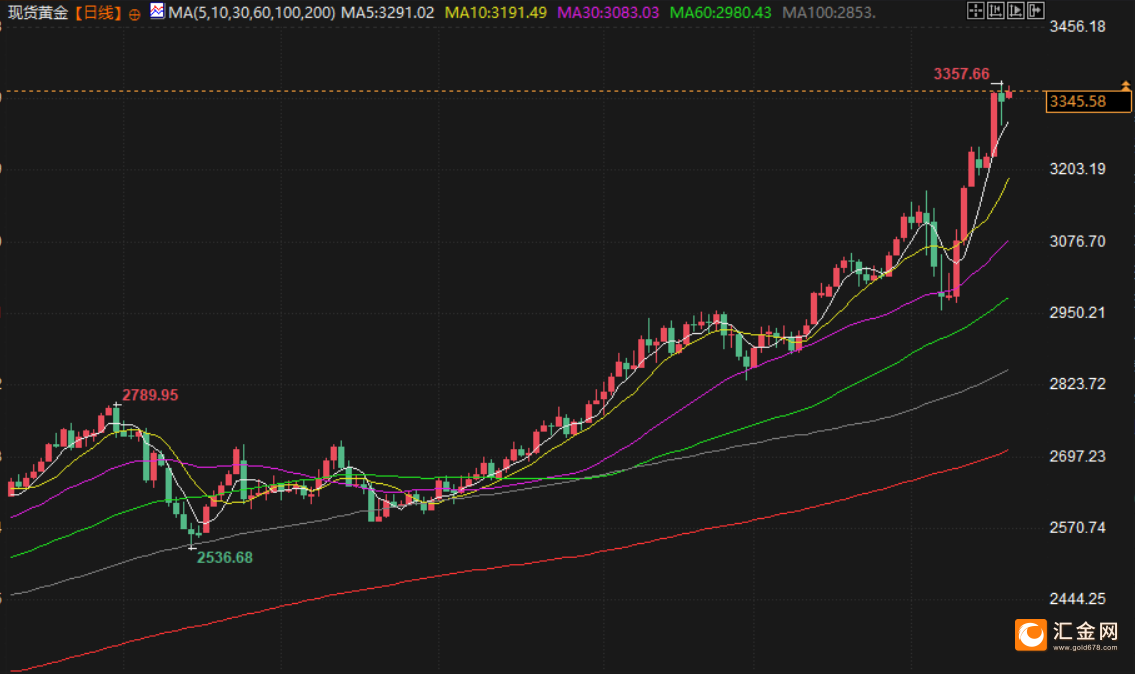Image resolution: width=1135 pixels, height=674 pixels.
Task: Click the 2570.74 price axis label
Action: click(x=1078, y=528)
